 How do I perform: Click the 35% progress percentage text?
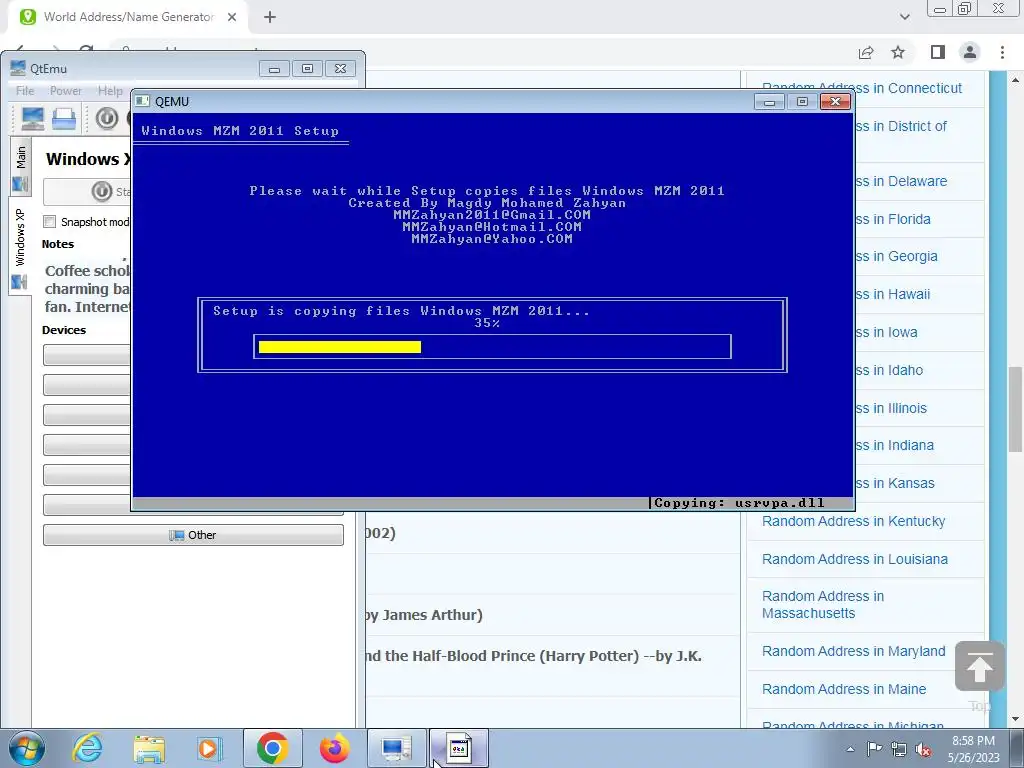(x=487, y=323)
